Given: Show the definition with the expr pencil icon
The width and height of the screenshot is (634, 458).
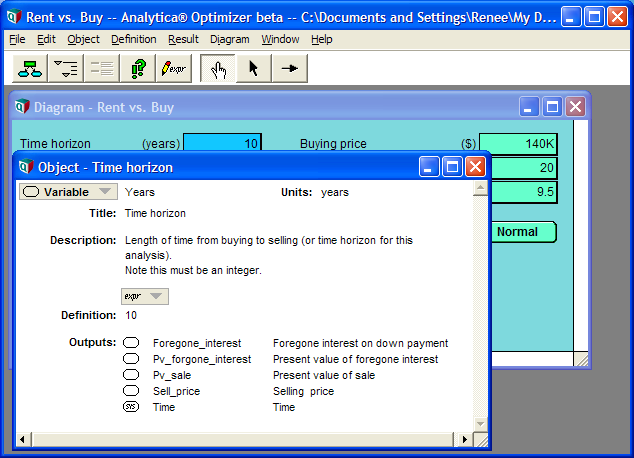Looking at the screenshot, I should [174, 68].
